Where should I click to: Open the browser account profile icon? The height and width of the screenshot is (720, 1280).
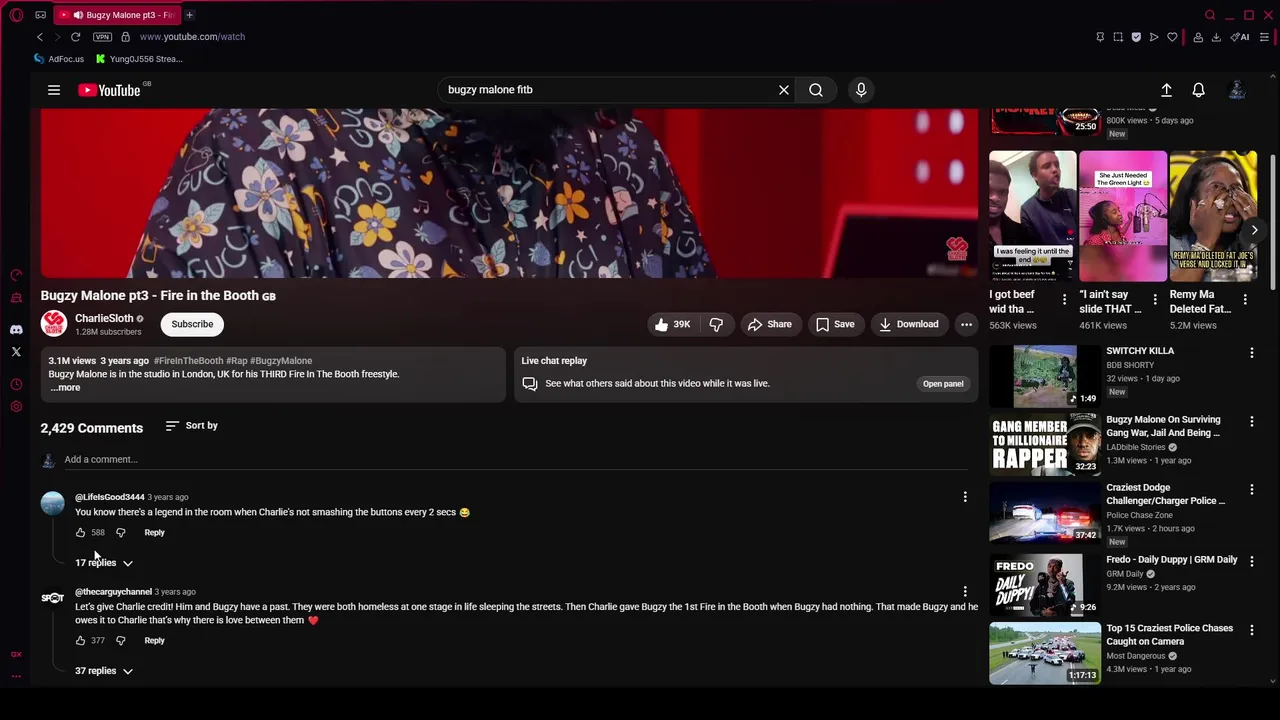(1198, 37)
